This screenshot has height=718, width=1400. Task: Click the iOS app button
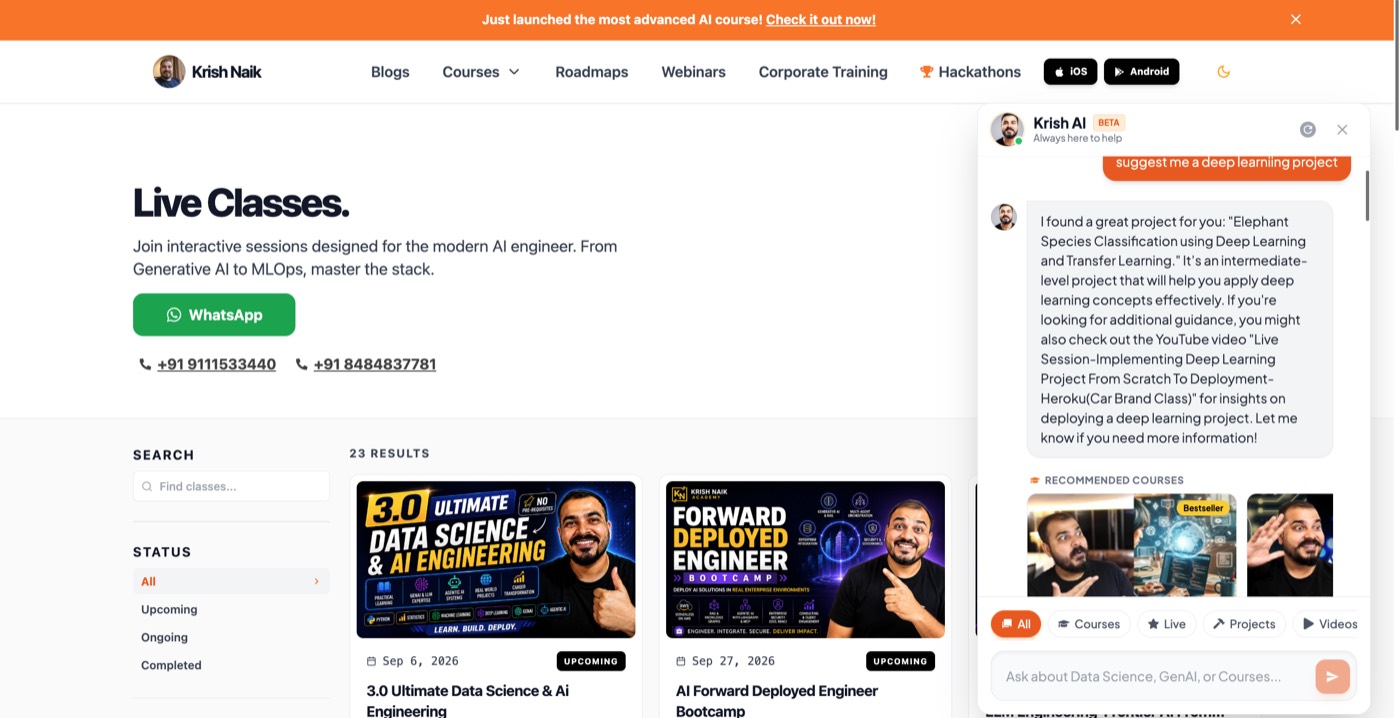[x=1070, y=72]
